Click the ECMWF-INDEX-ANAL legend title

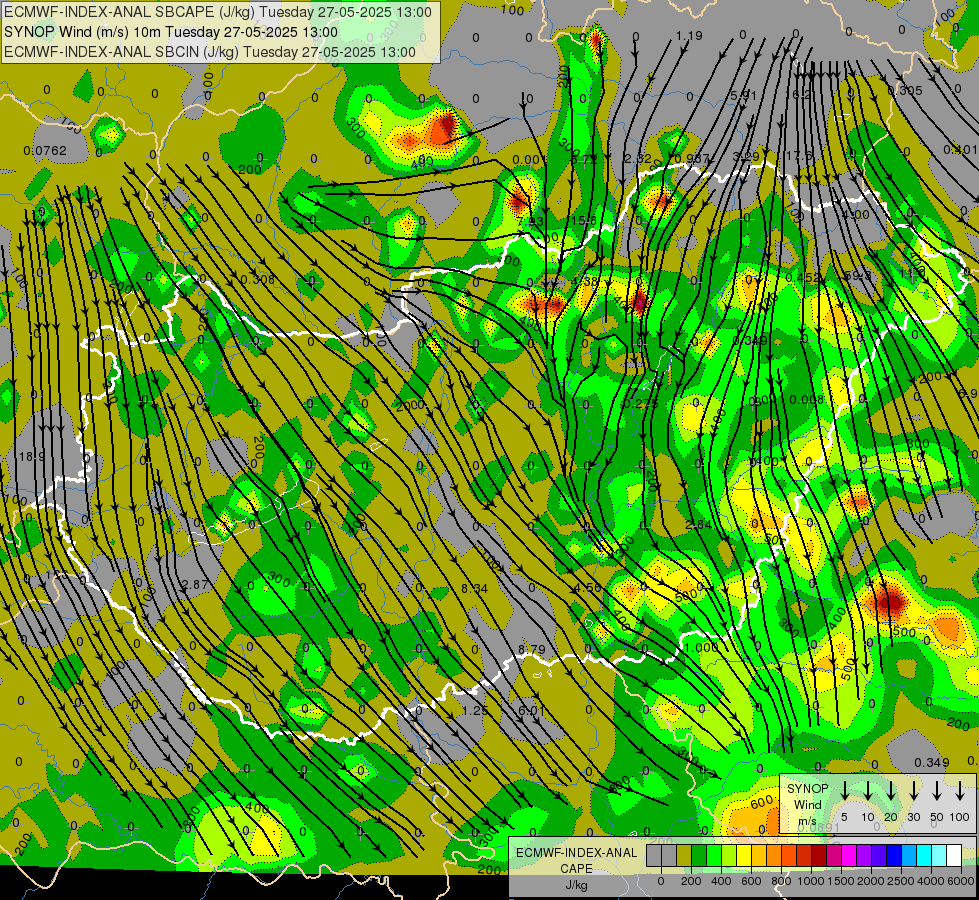[577, 853]
